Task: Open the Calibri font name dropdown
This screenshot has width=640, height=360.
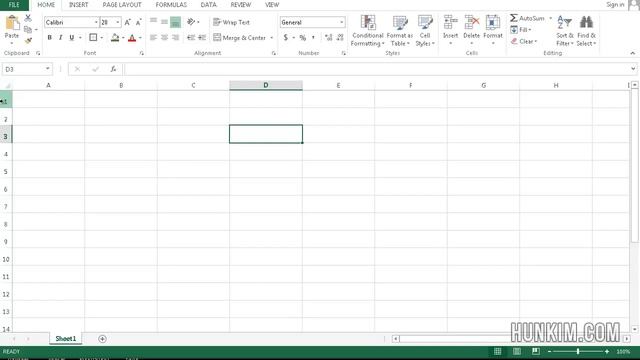Action: (96, 22)
